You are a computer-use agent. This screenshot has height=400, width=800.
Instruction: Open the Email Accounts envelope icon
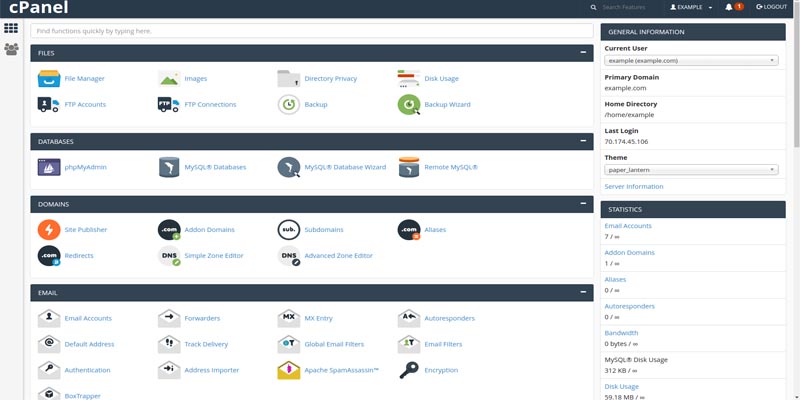(x=49, y=318)
